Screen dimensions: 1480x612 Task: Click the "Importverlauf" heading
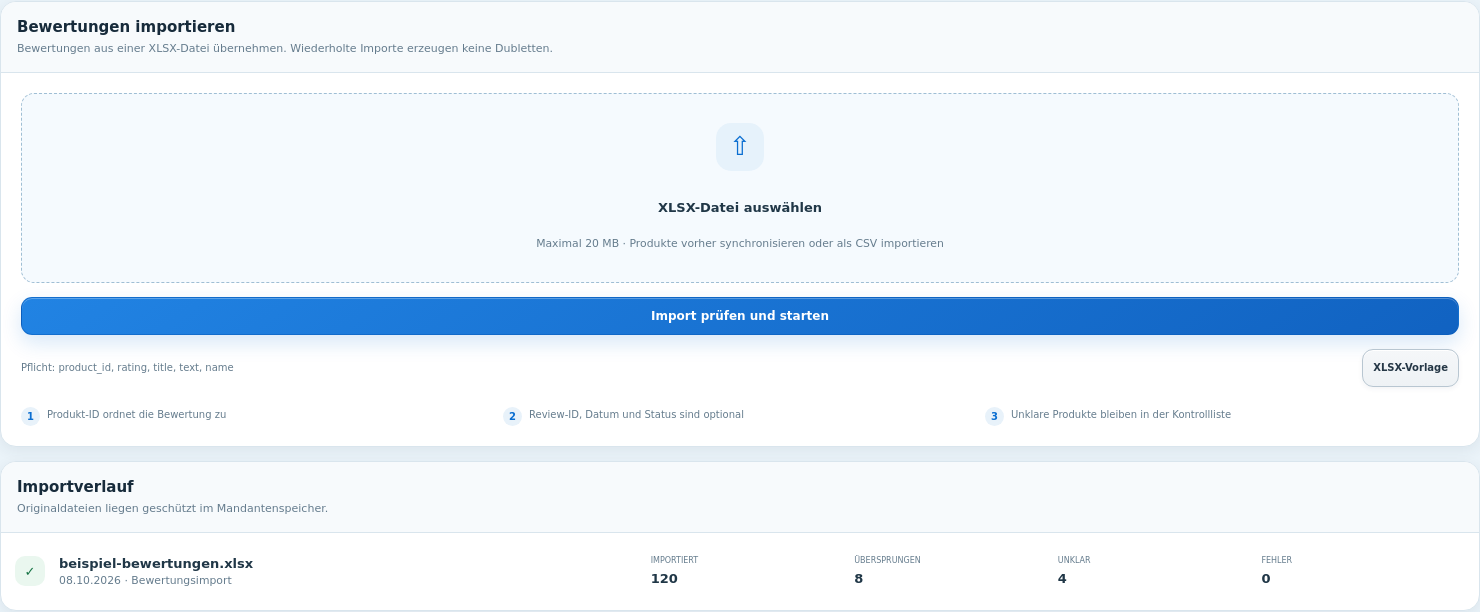click(75, 487)
